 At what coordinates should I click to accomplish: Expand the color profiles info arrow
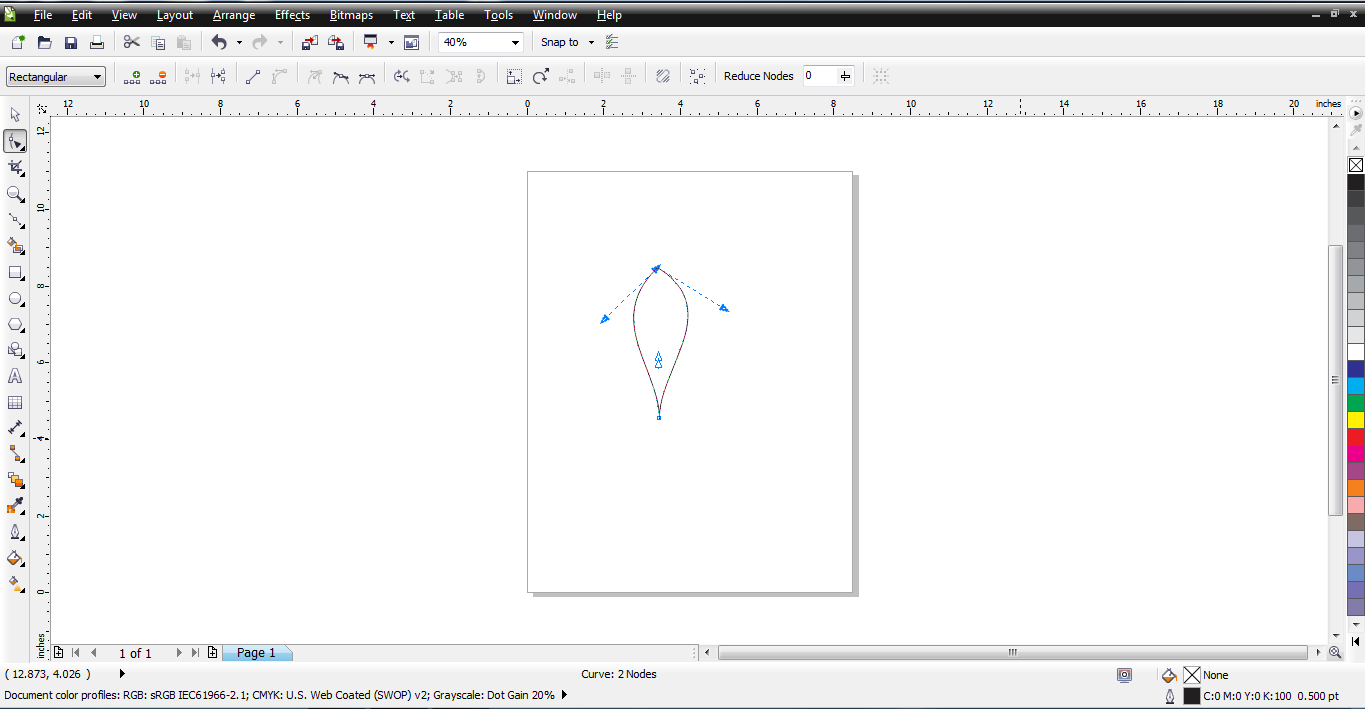(564, 694)
